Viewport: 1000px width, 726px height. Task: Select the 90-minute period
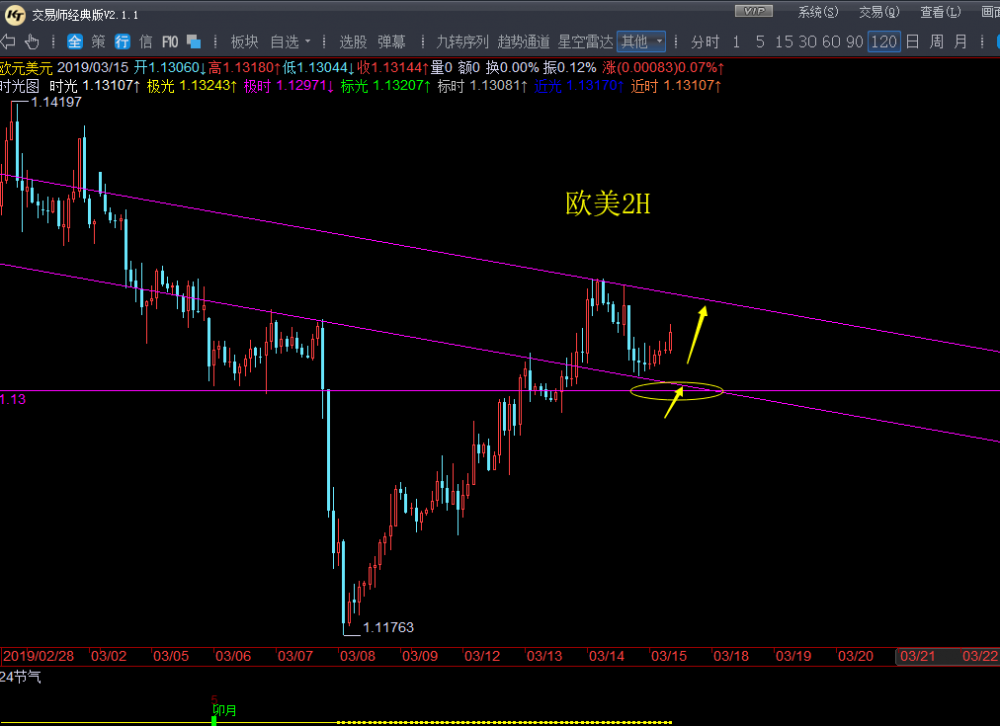coord(855,42)
